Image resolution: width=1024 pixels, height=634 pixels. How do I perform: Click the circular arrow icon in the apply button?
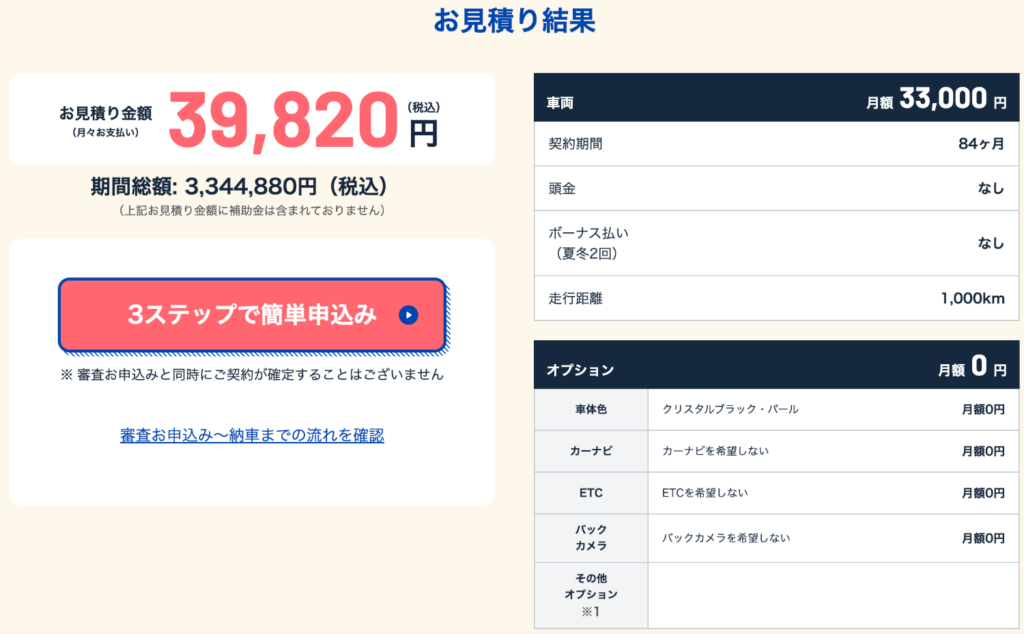click(x=407, y=315)
